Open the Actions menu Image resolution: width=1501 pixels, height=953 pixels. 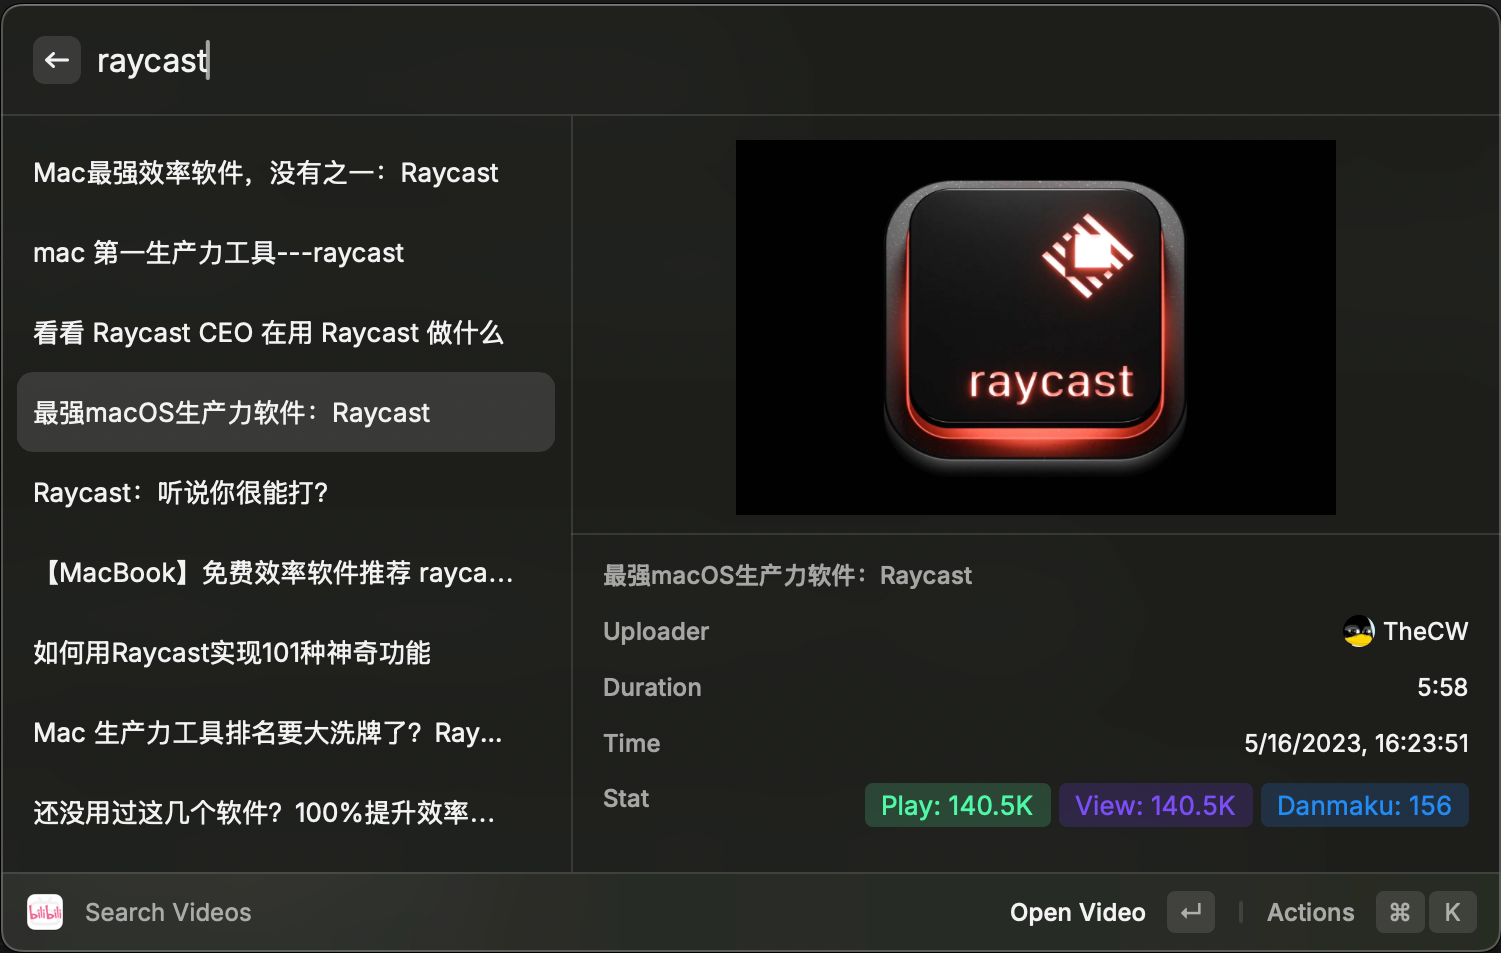[x=1310, y=912]
